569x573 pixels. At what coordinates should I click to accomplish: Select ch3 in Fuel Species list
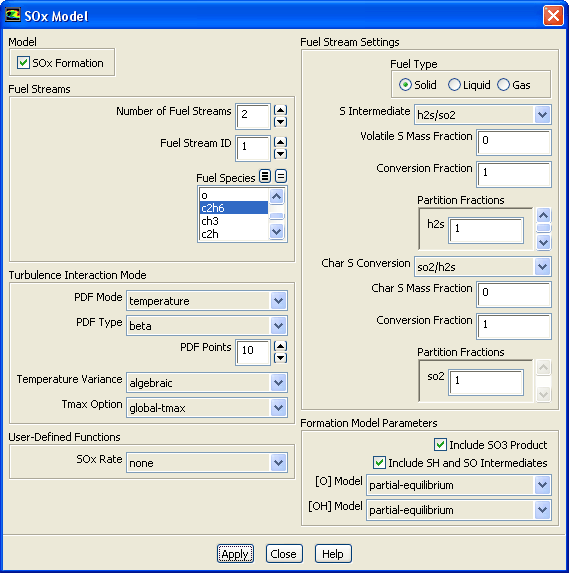(x=234, y=221)
